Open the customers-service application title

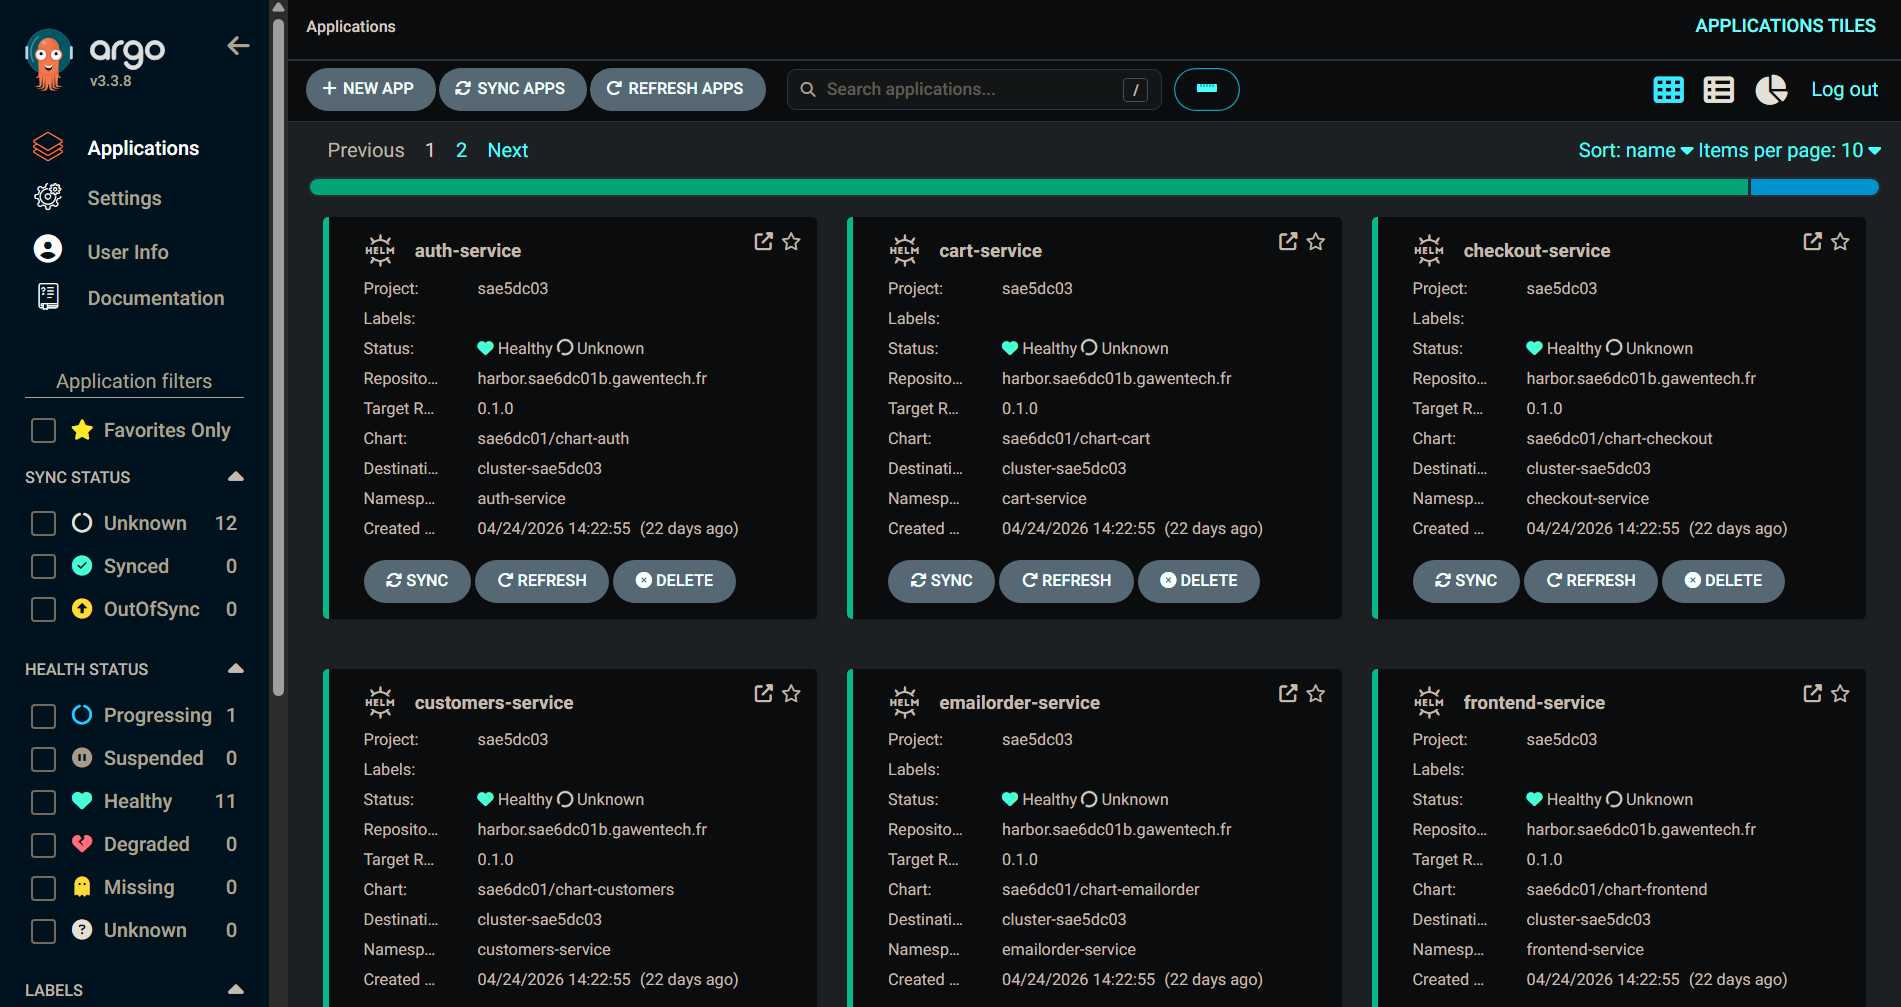[x=494, y=702]
